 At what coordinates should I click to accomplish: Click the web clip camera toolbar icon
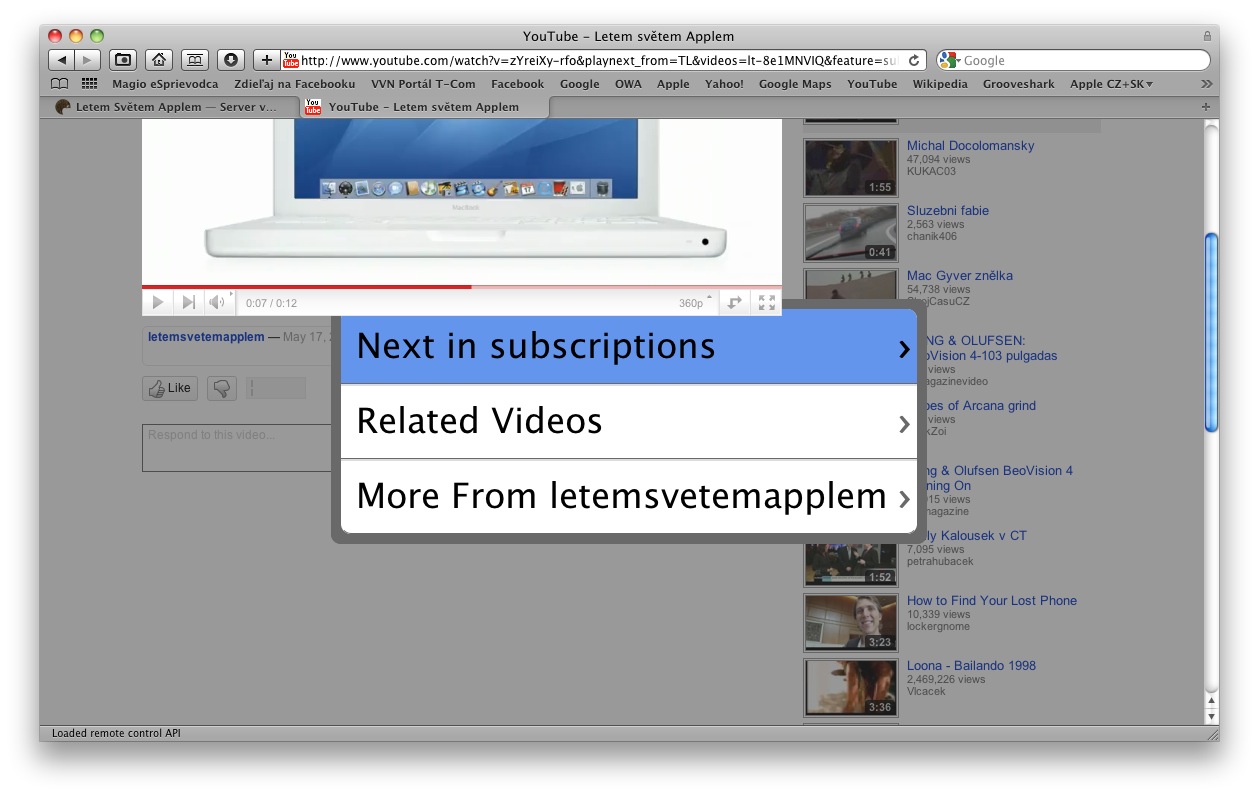pyautogui.click(x=123, y=60)
